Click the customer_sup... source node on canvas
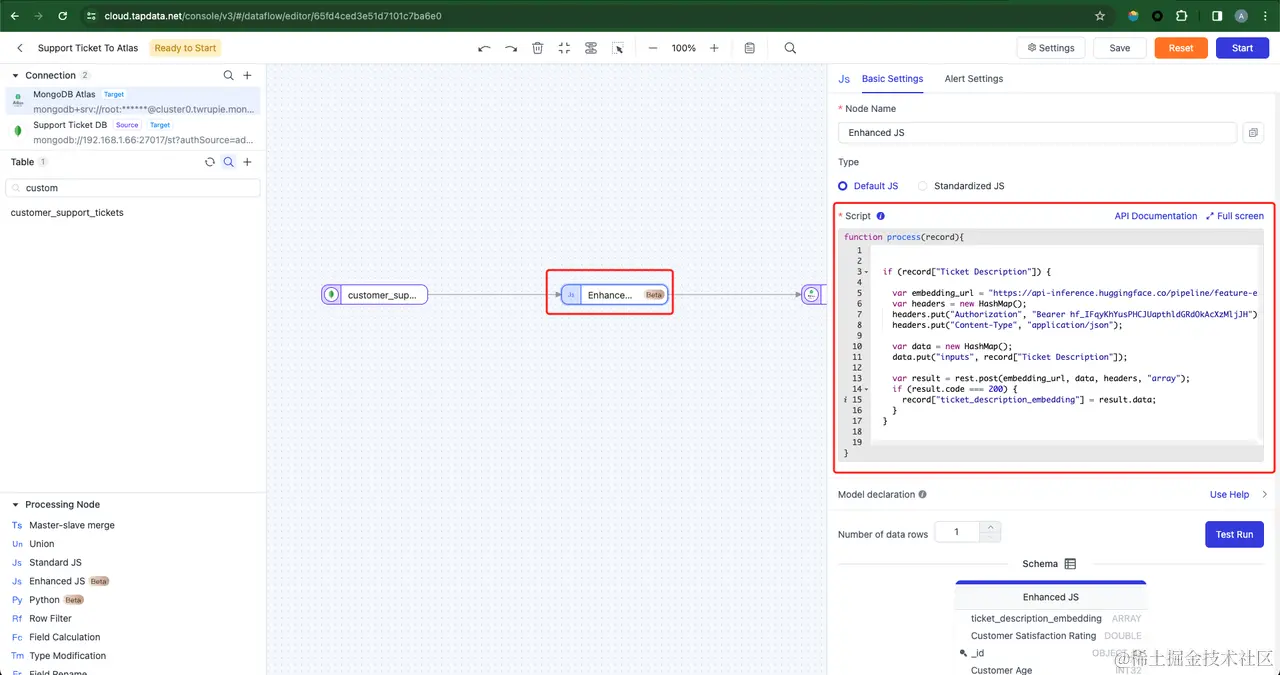This screenshot has height=675, width=1280. pos(375,295)
